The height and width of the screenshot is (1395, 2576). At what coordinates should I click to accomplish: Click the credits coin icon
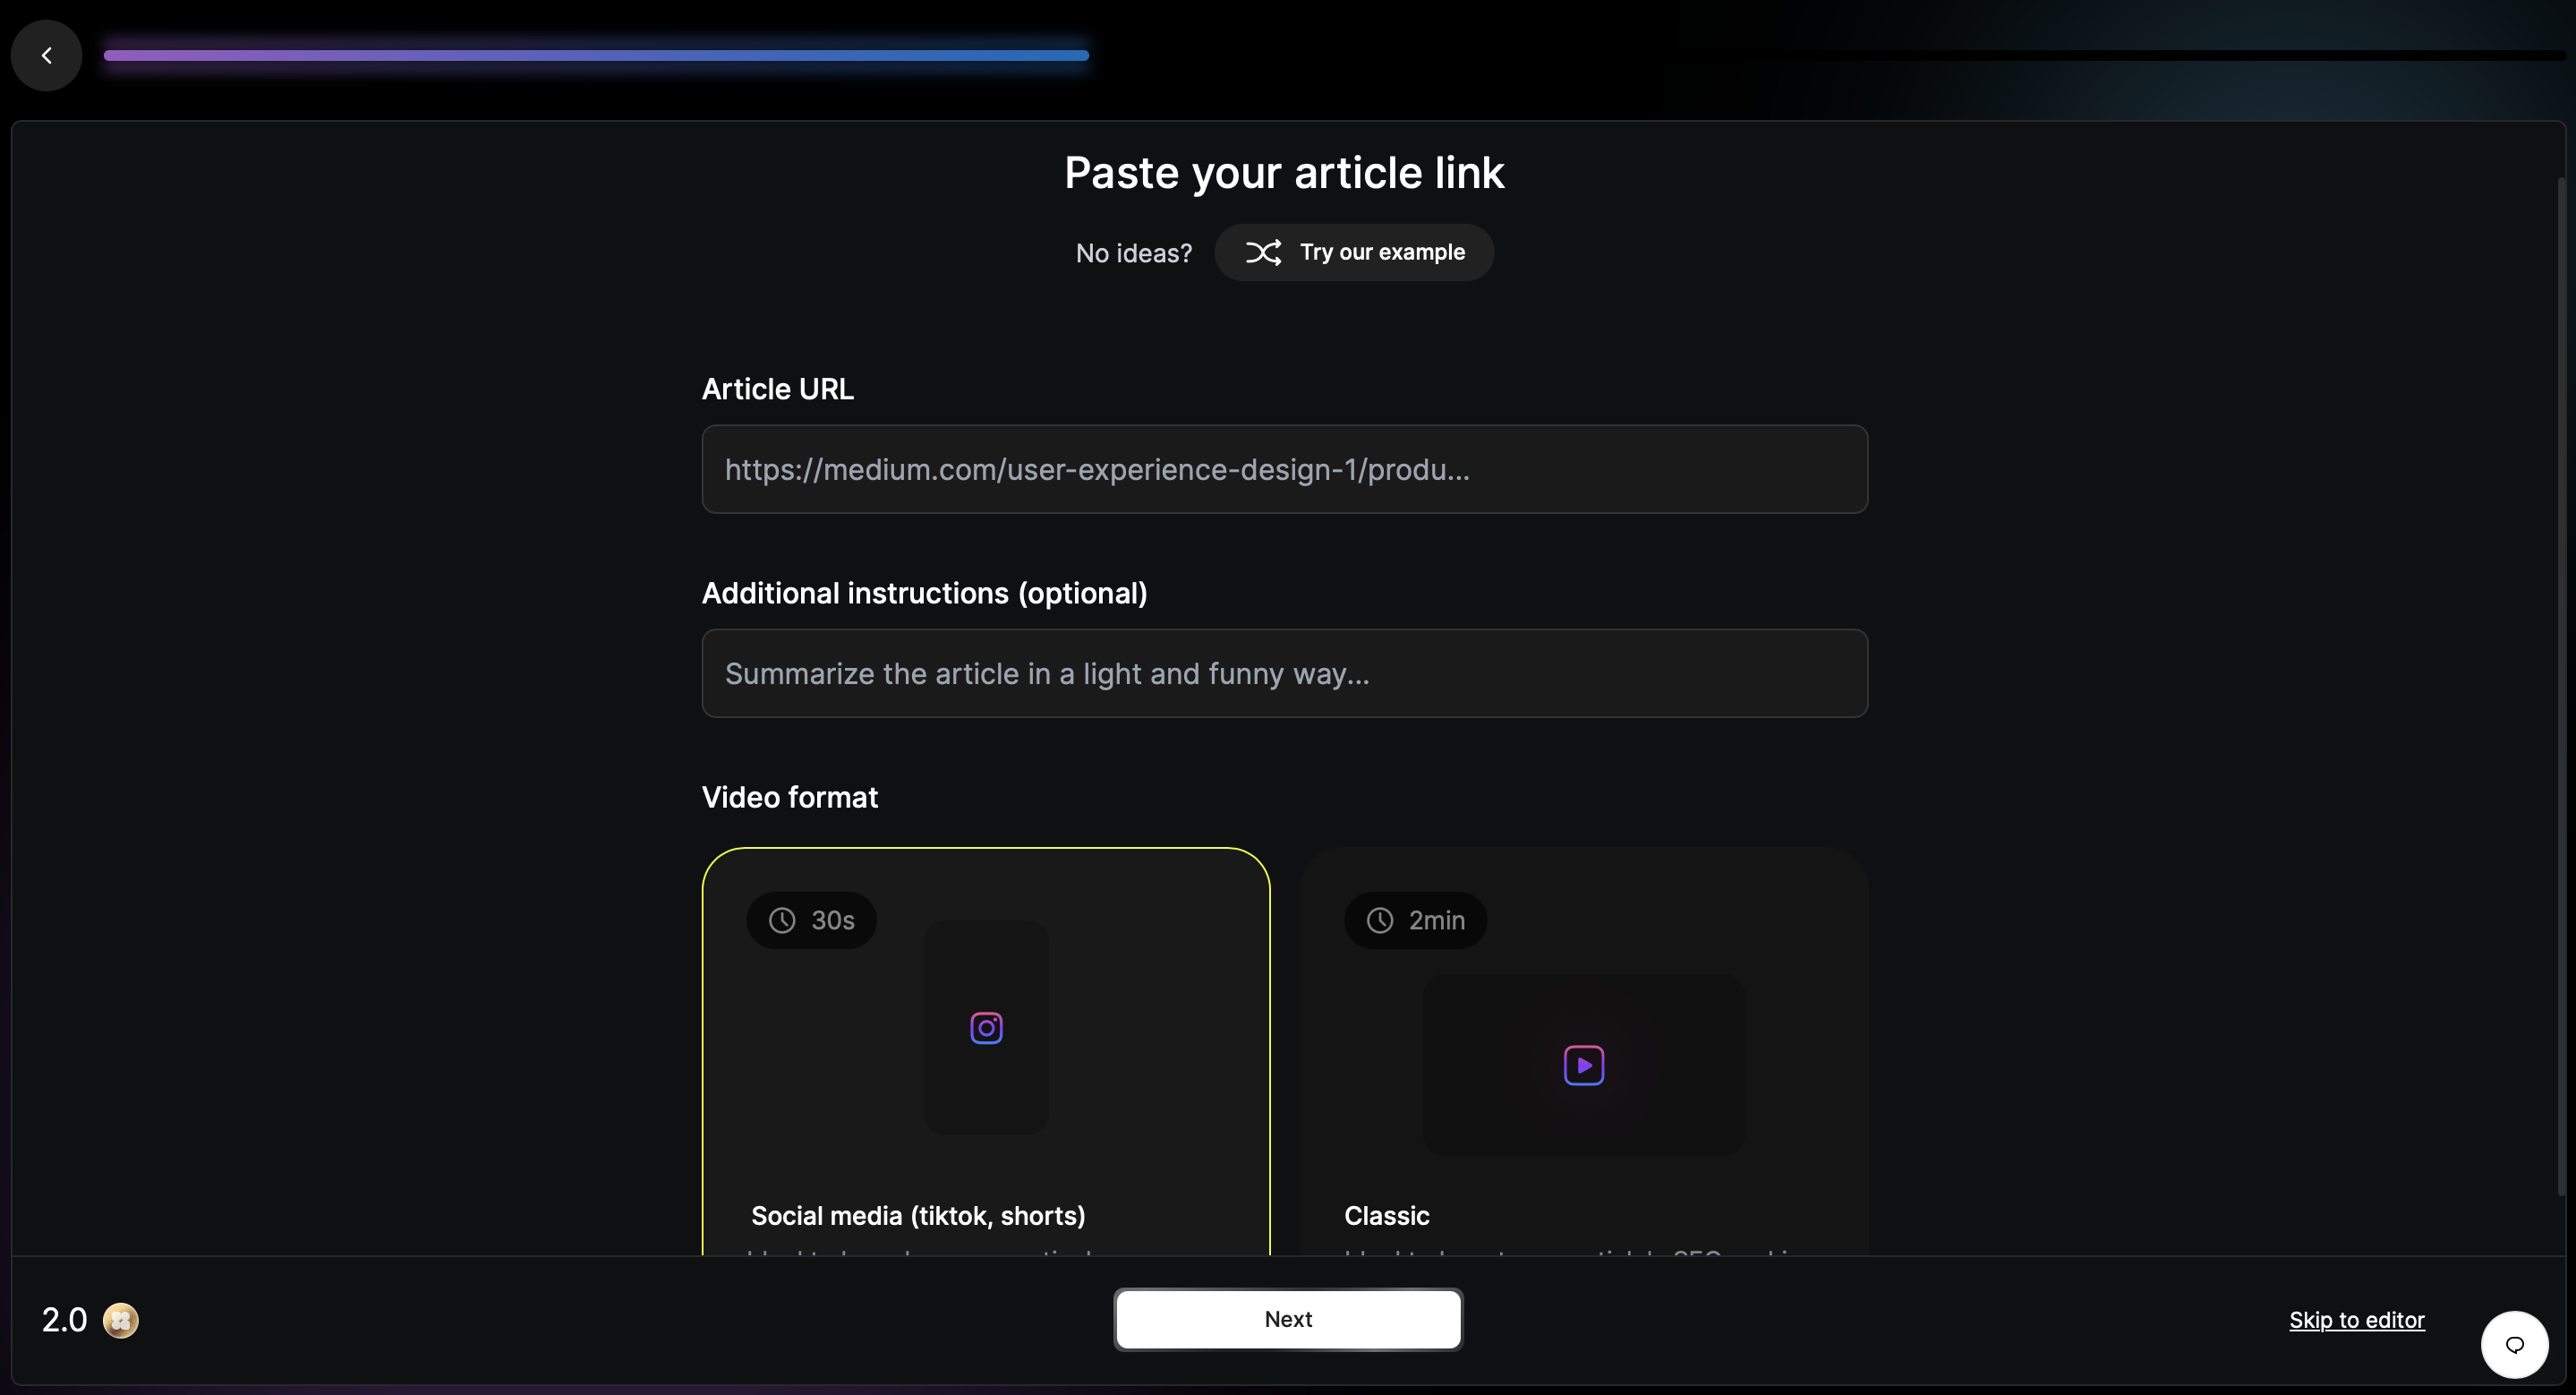click(x=121, y=1320)
